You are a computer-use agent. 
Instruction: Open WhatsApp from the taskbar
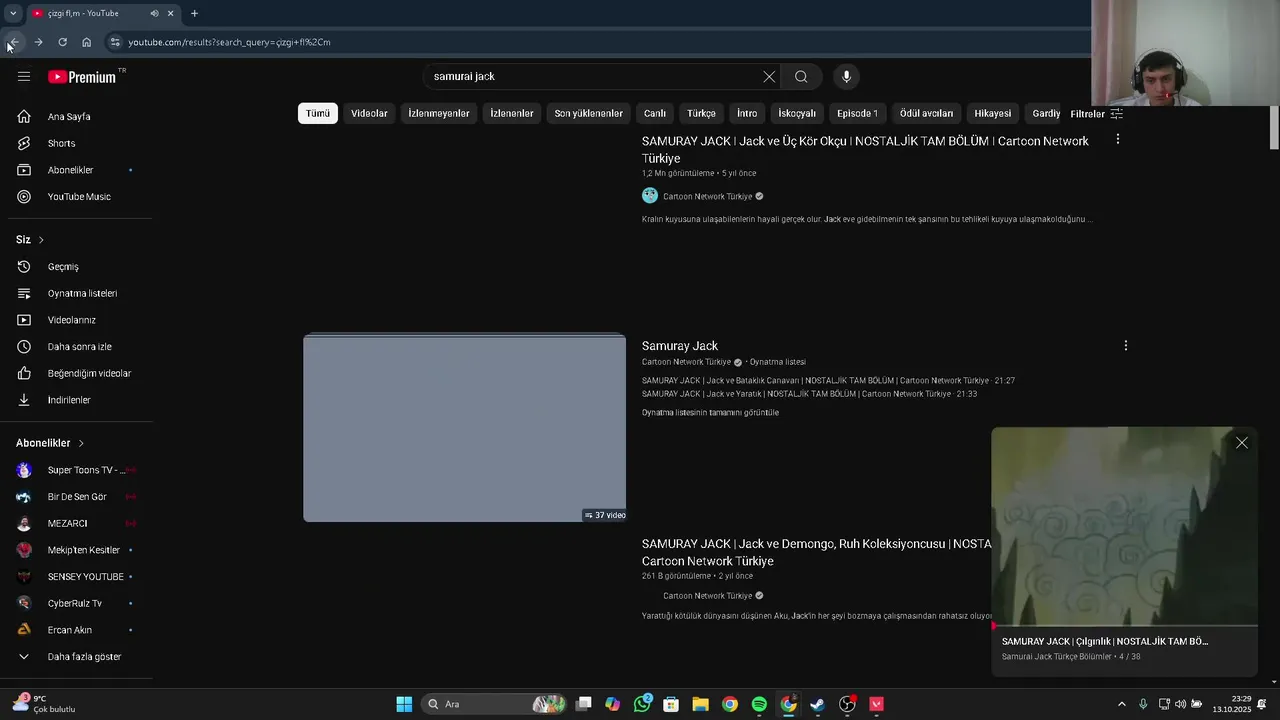tap(642, 704)
